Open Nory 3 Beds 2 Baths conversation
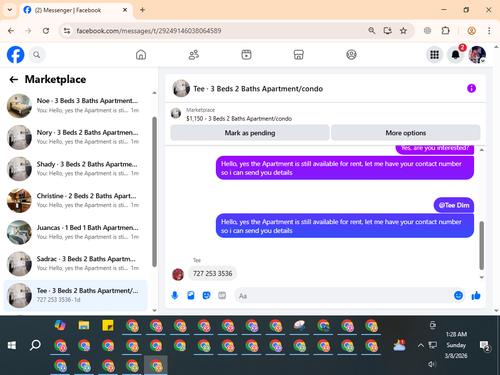Image resolution: width=500 pixels, height=375 pixels. (75, 137)
